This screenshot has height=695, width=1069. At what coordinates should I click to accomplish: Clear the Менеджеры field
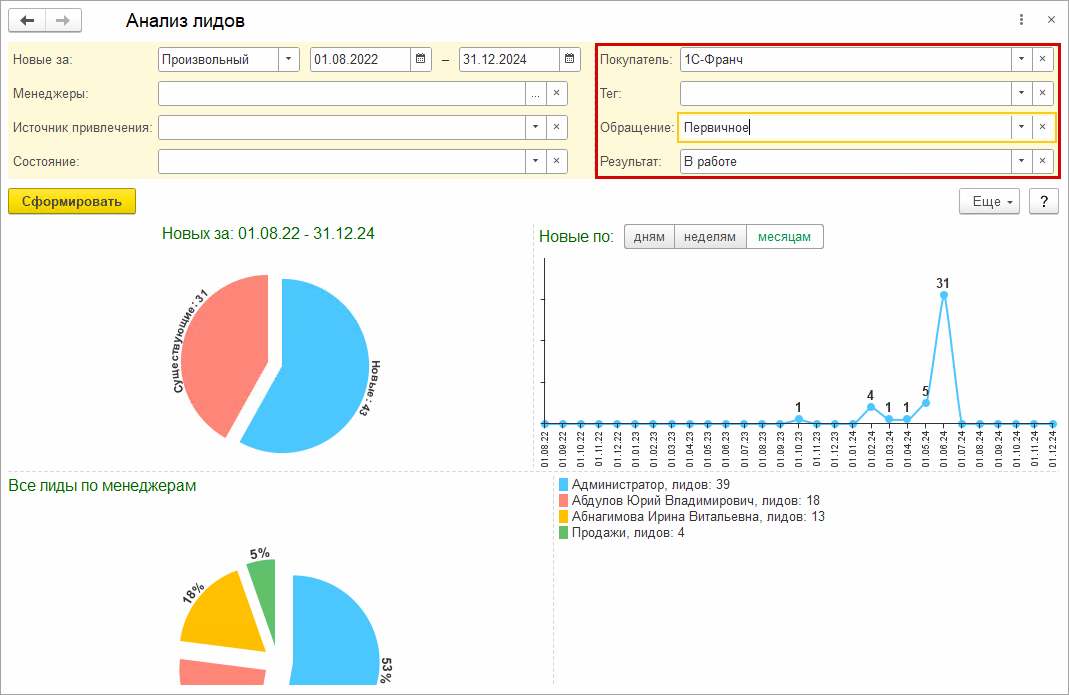tap(556, 93)
